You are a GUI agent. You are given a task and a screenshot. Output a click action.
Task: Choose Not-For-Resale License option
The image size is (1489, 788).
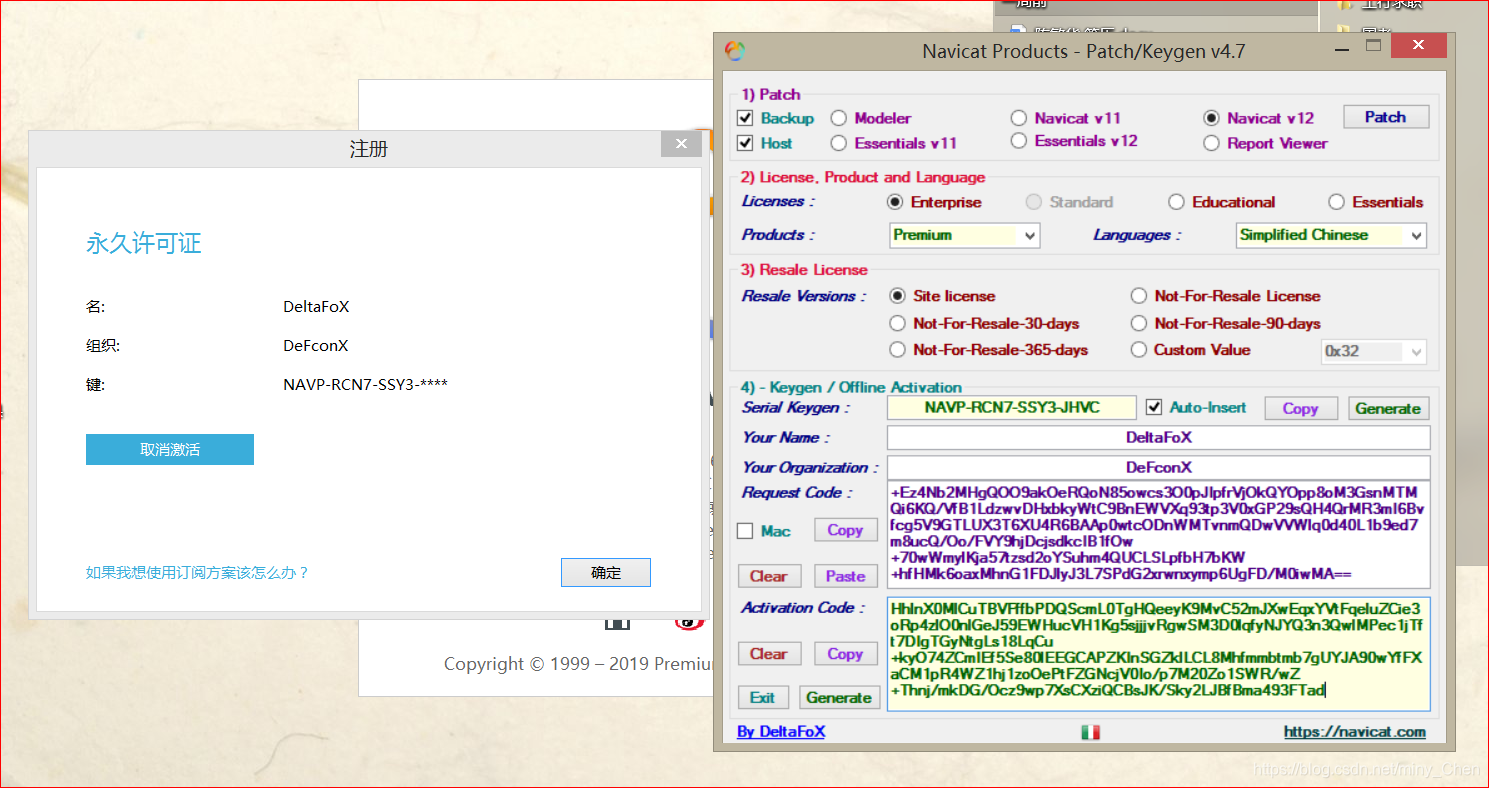(x=1138, y=296)
